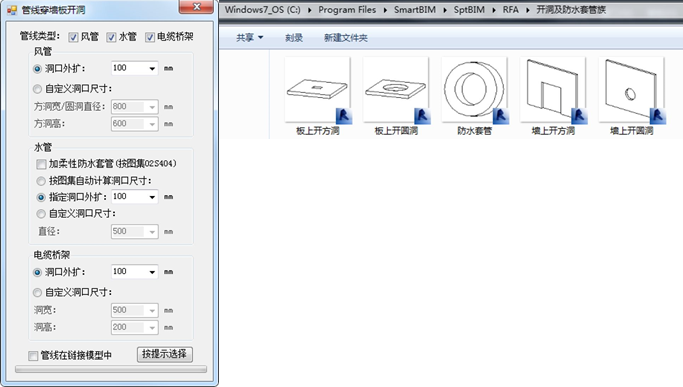The width and height of the screenshot is (683, 387).
Task: Click the 按提示选择 button
Action: tap(165, 354)
